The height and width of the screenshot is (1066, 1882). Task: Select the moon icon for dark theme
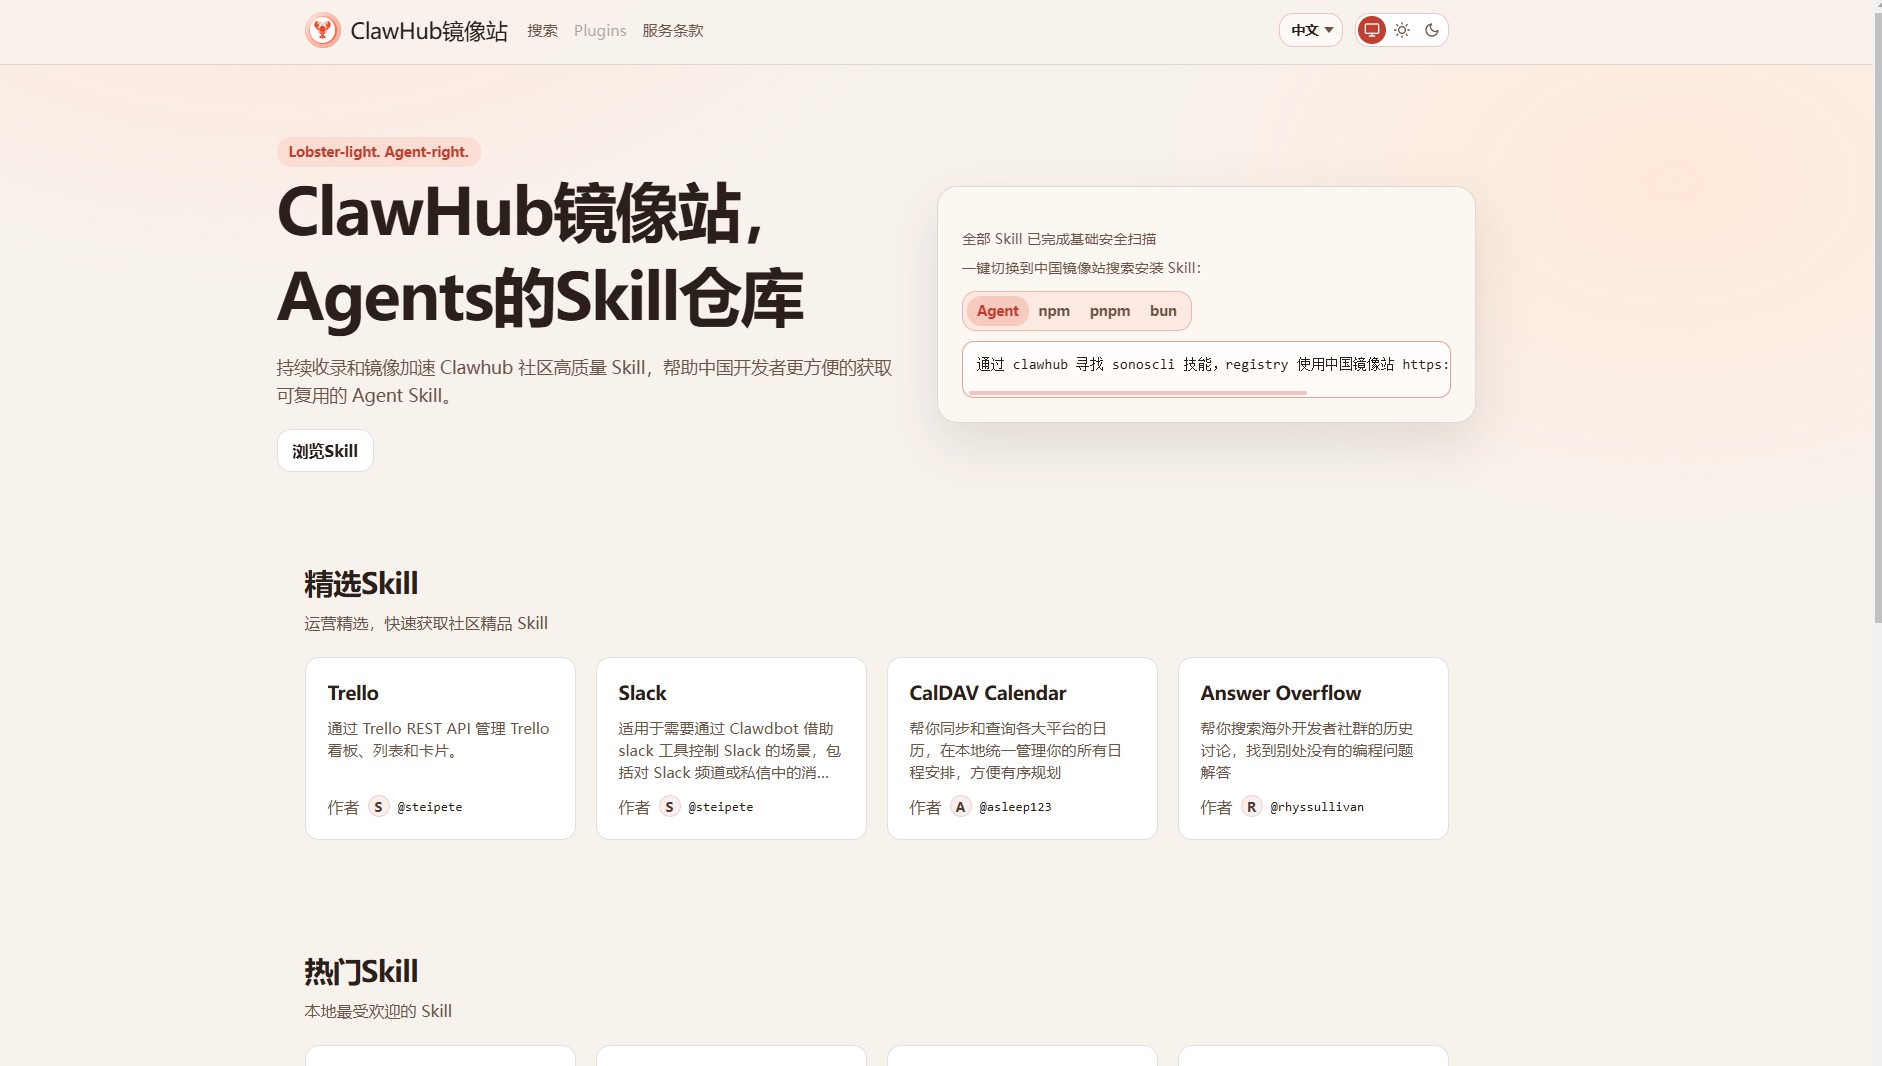pyautogui.click(x=1434, y=30)
